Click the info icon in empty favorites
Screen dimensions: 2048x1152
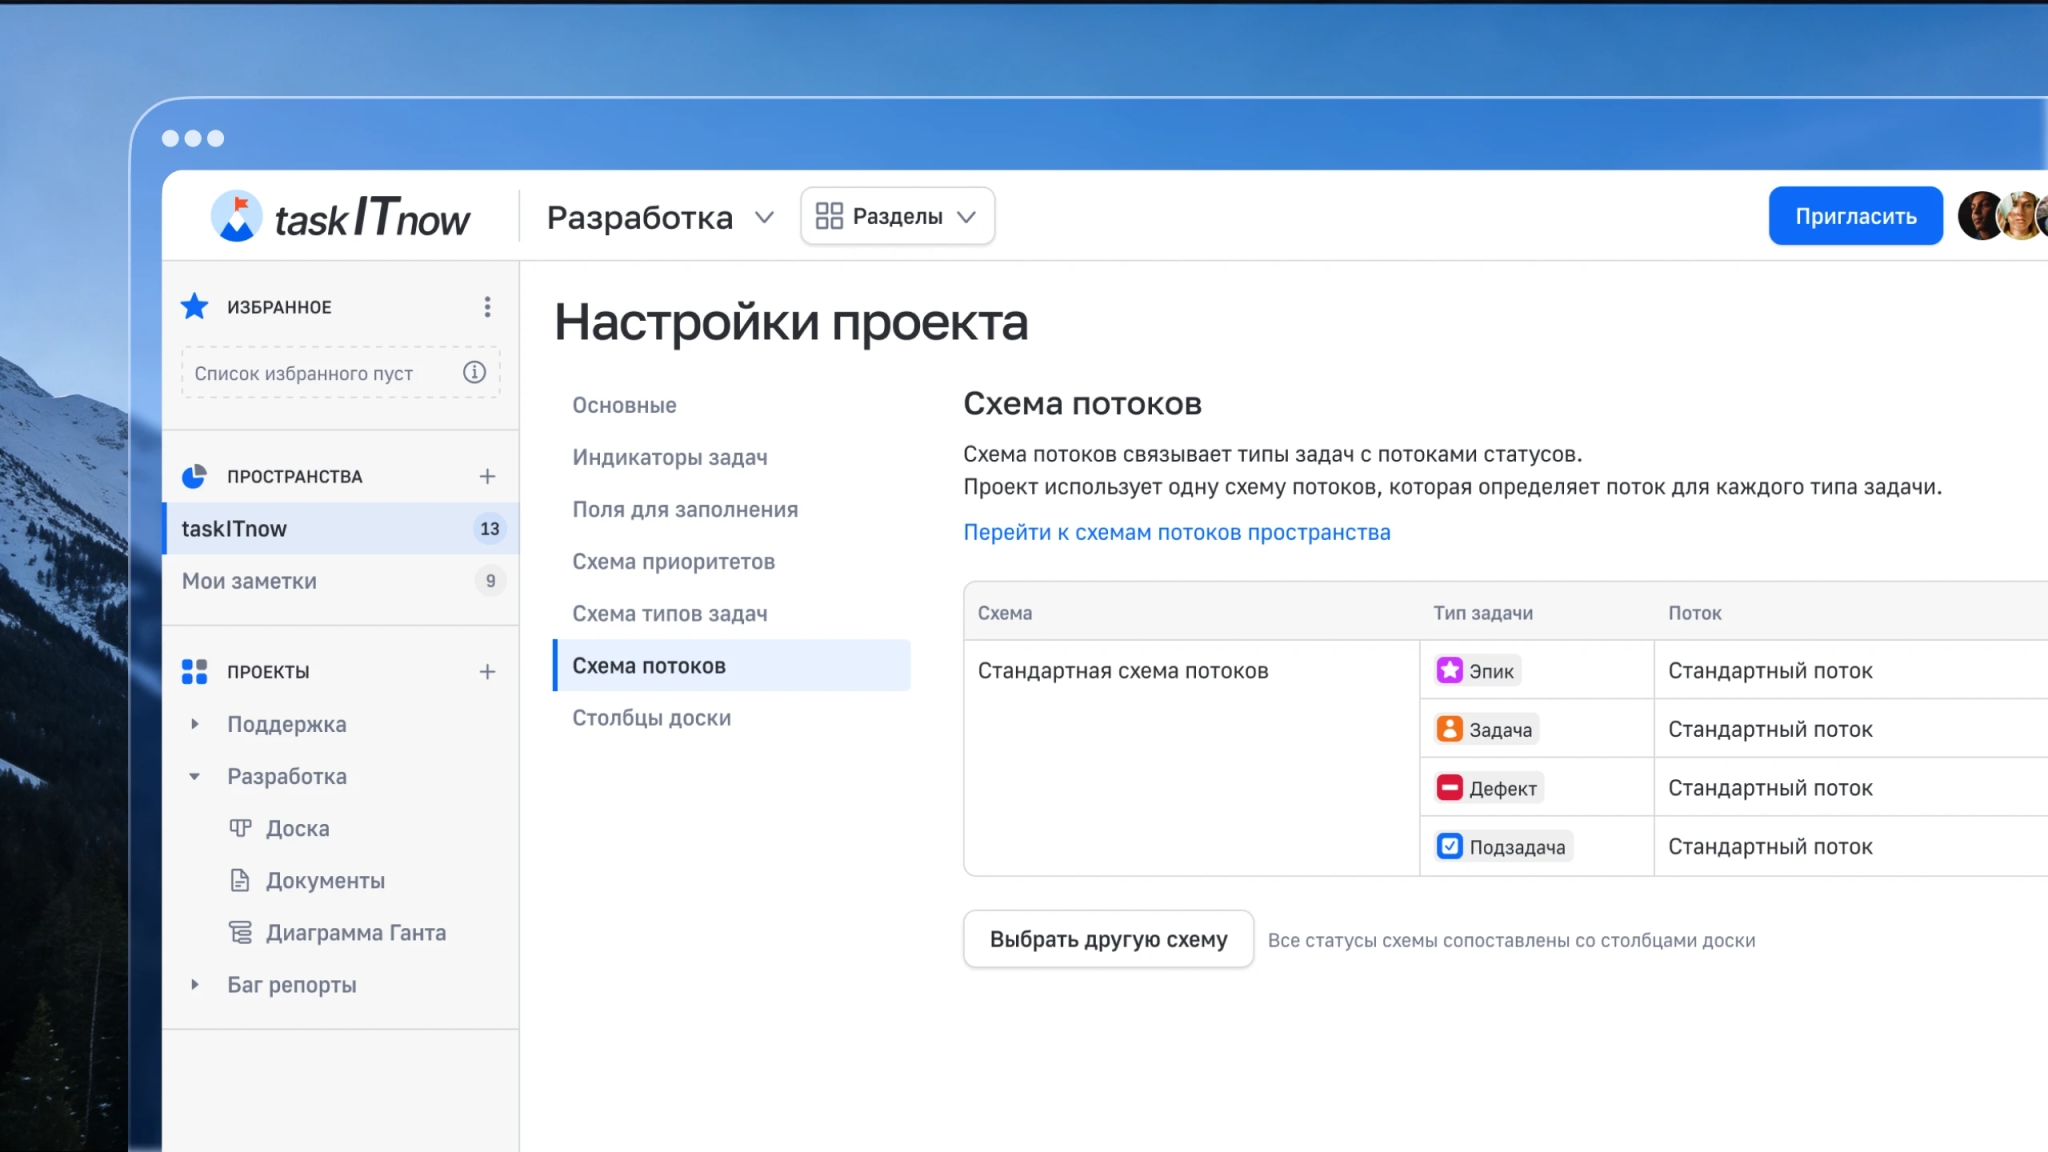pyautogui.click(x=474, y=372)
